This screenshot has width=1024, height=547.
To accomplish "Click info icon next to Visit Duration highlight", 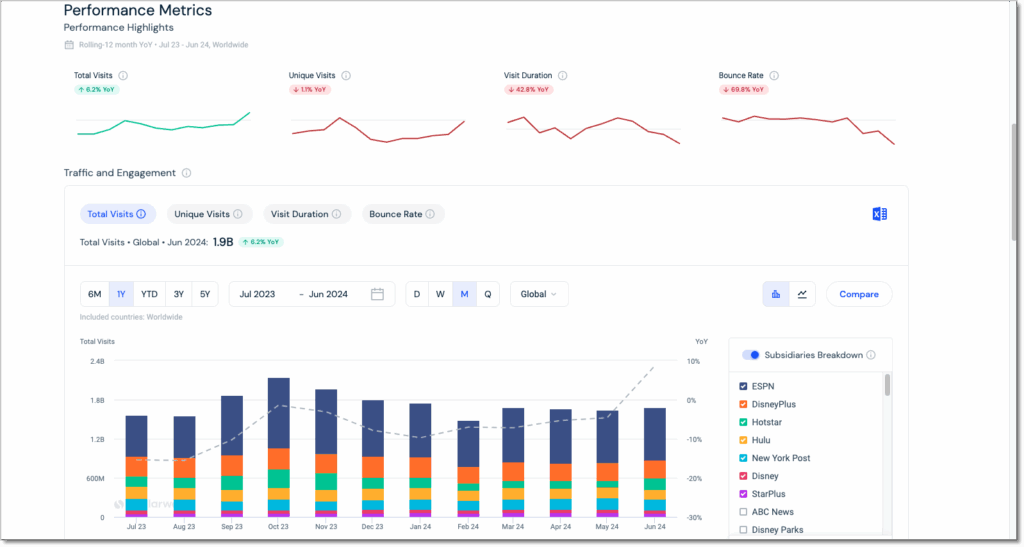I will [x=563, y=75].
